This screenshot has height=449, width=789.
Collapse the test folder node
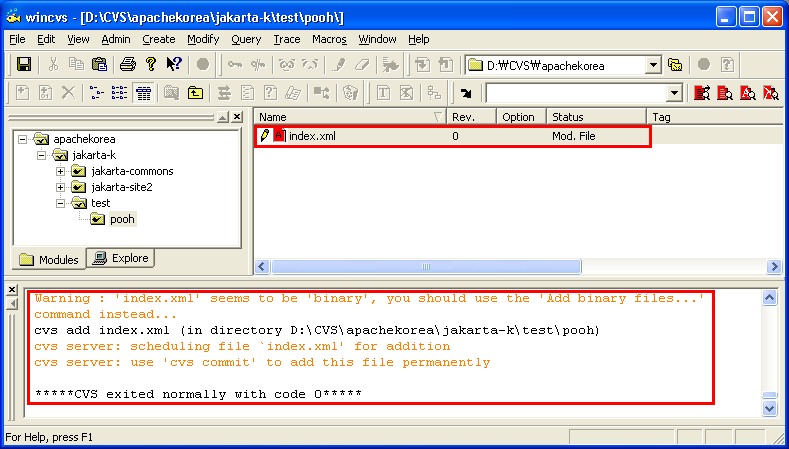(61, 203)
